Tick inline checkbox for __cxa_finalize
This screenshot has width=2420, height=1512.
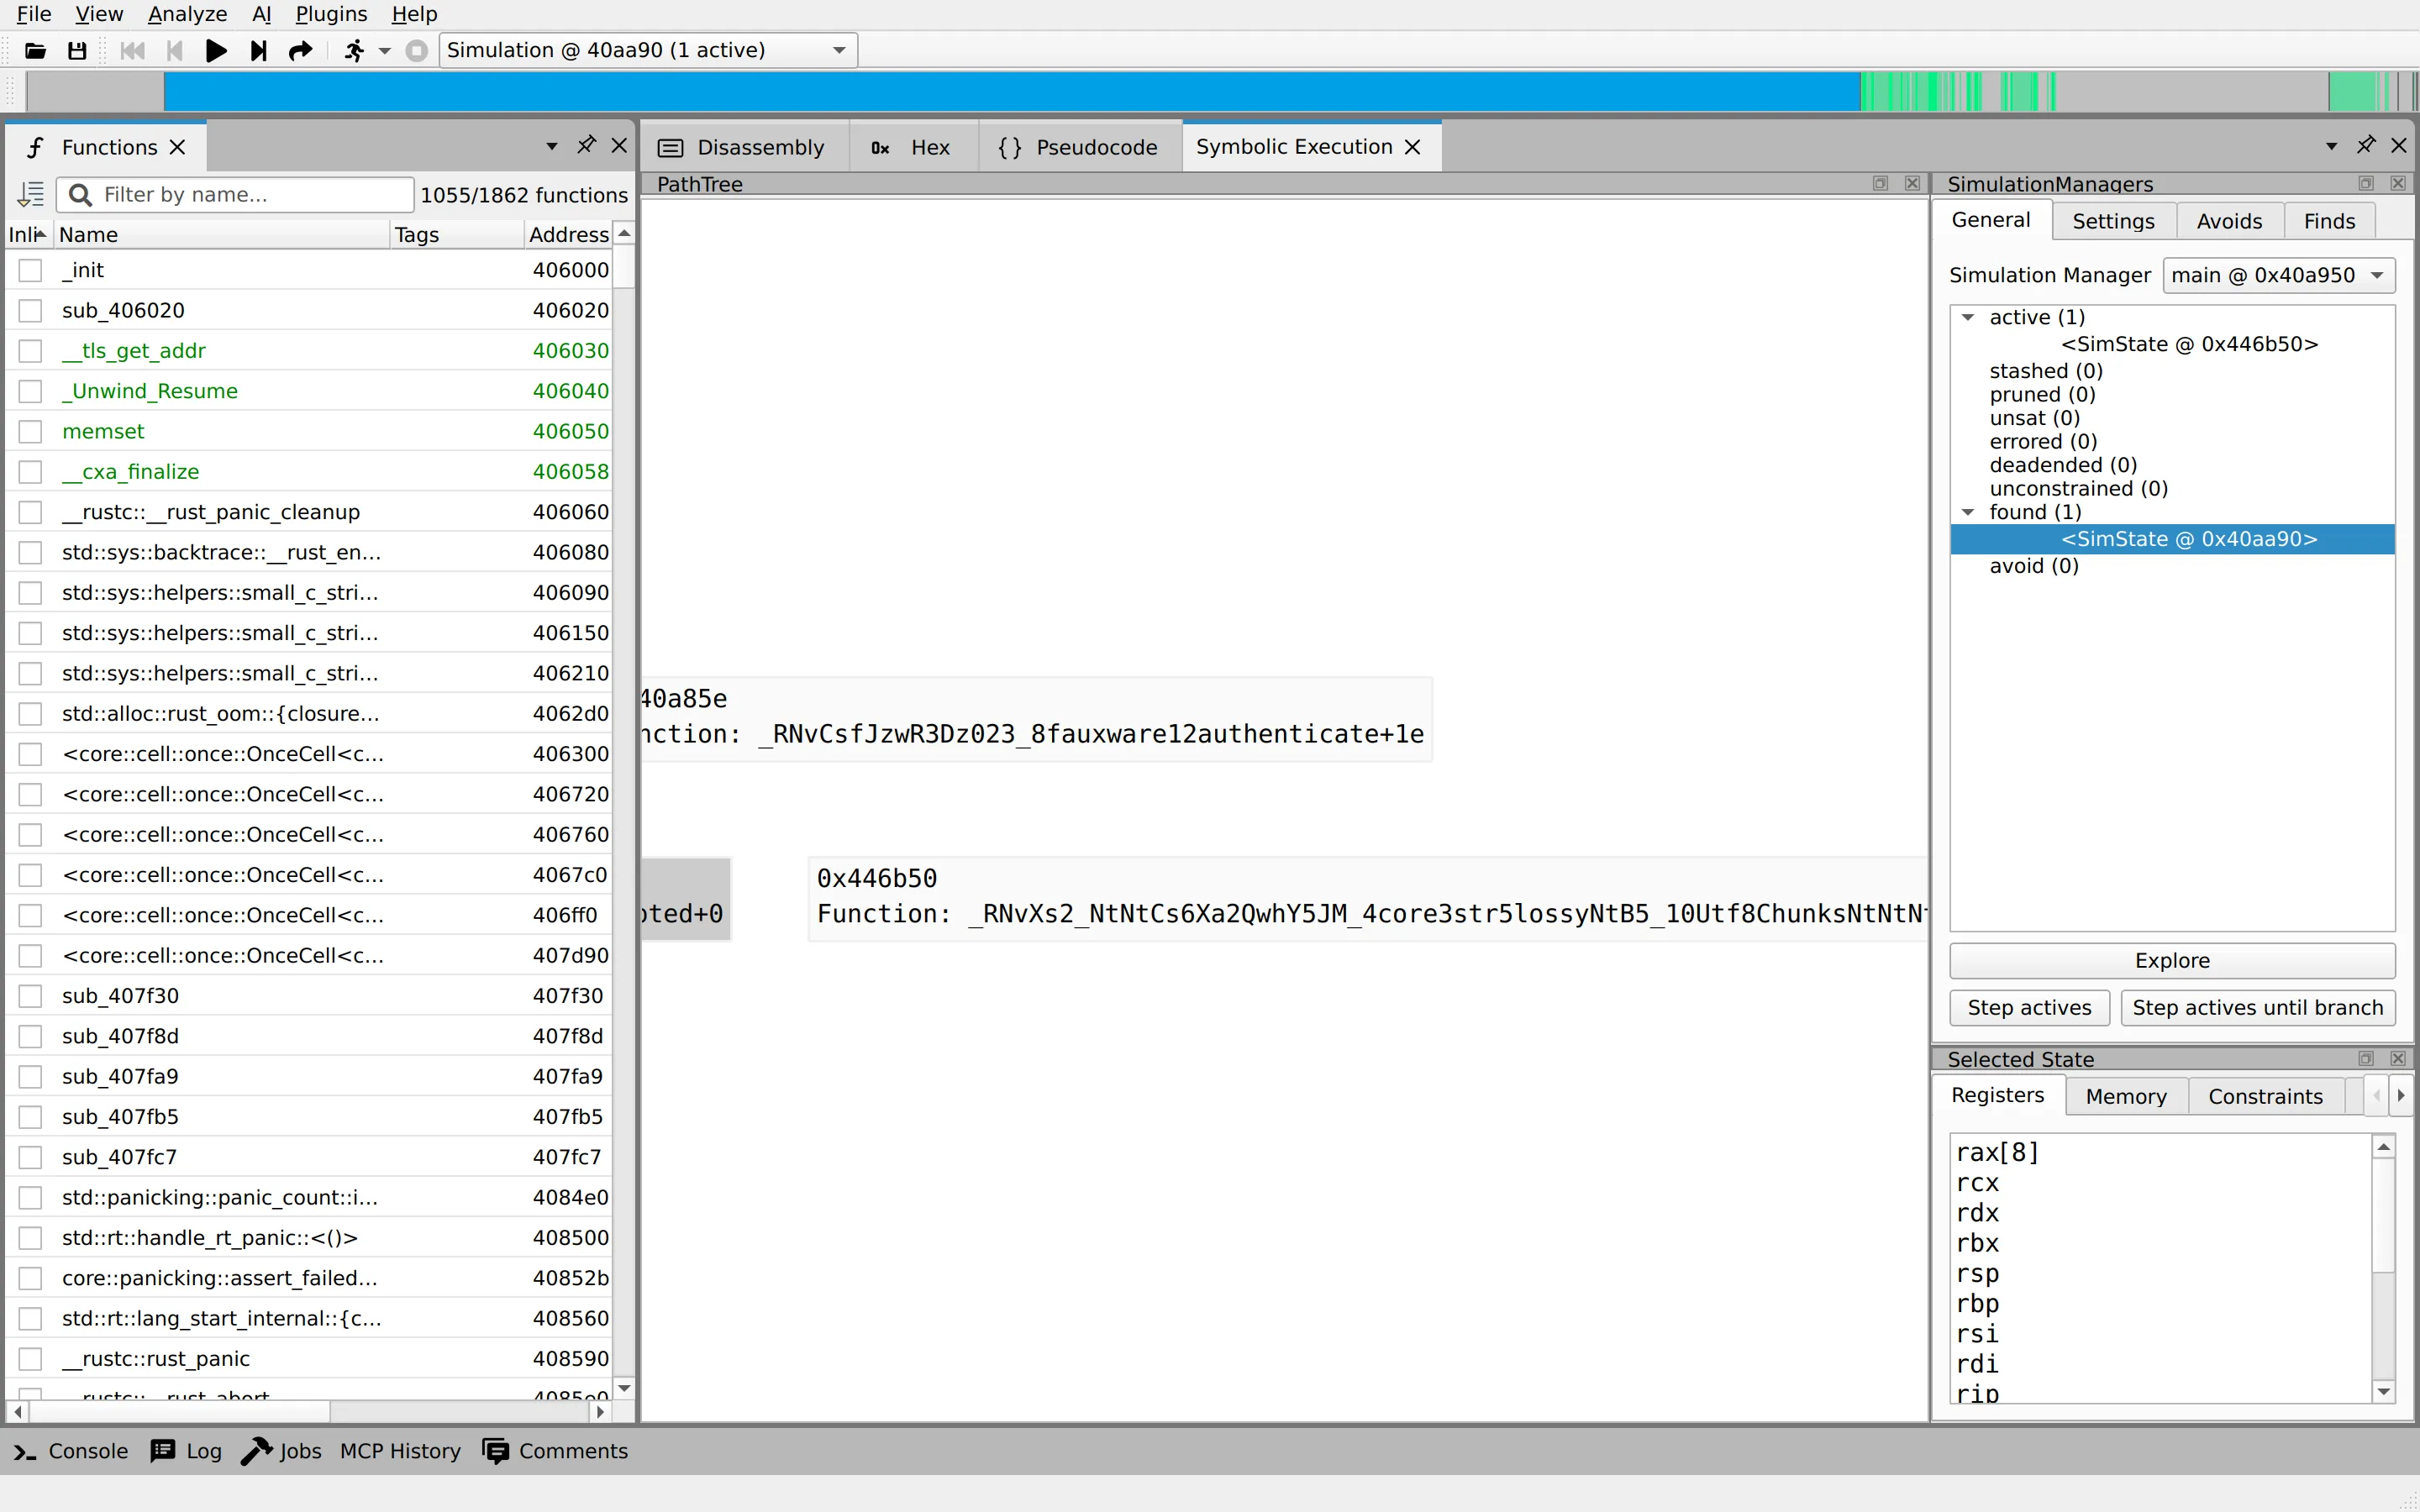click(31, 472)
